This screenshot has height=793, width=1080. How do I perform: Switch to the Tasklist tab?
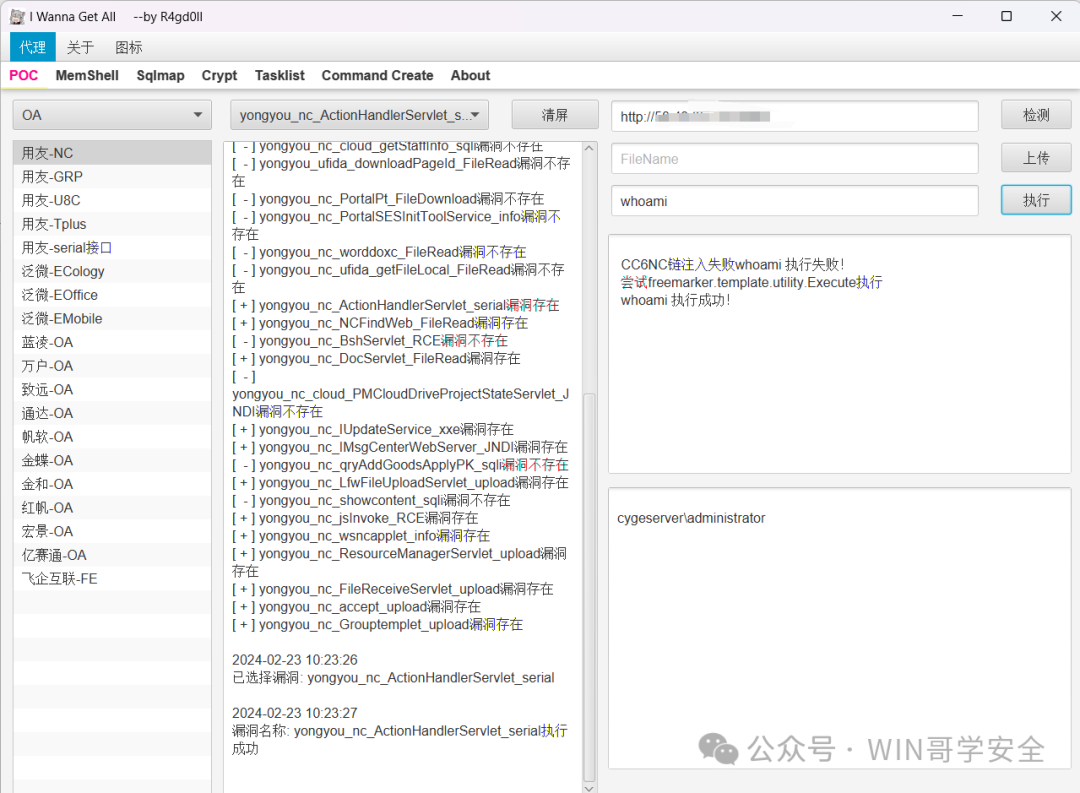pyautogui.click(x=280, y=76)
